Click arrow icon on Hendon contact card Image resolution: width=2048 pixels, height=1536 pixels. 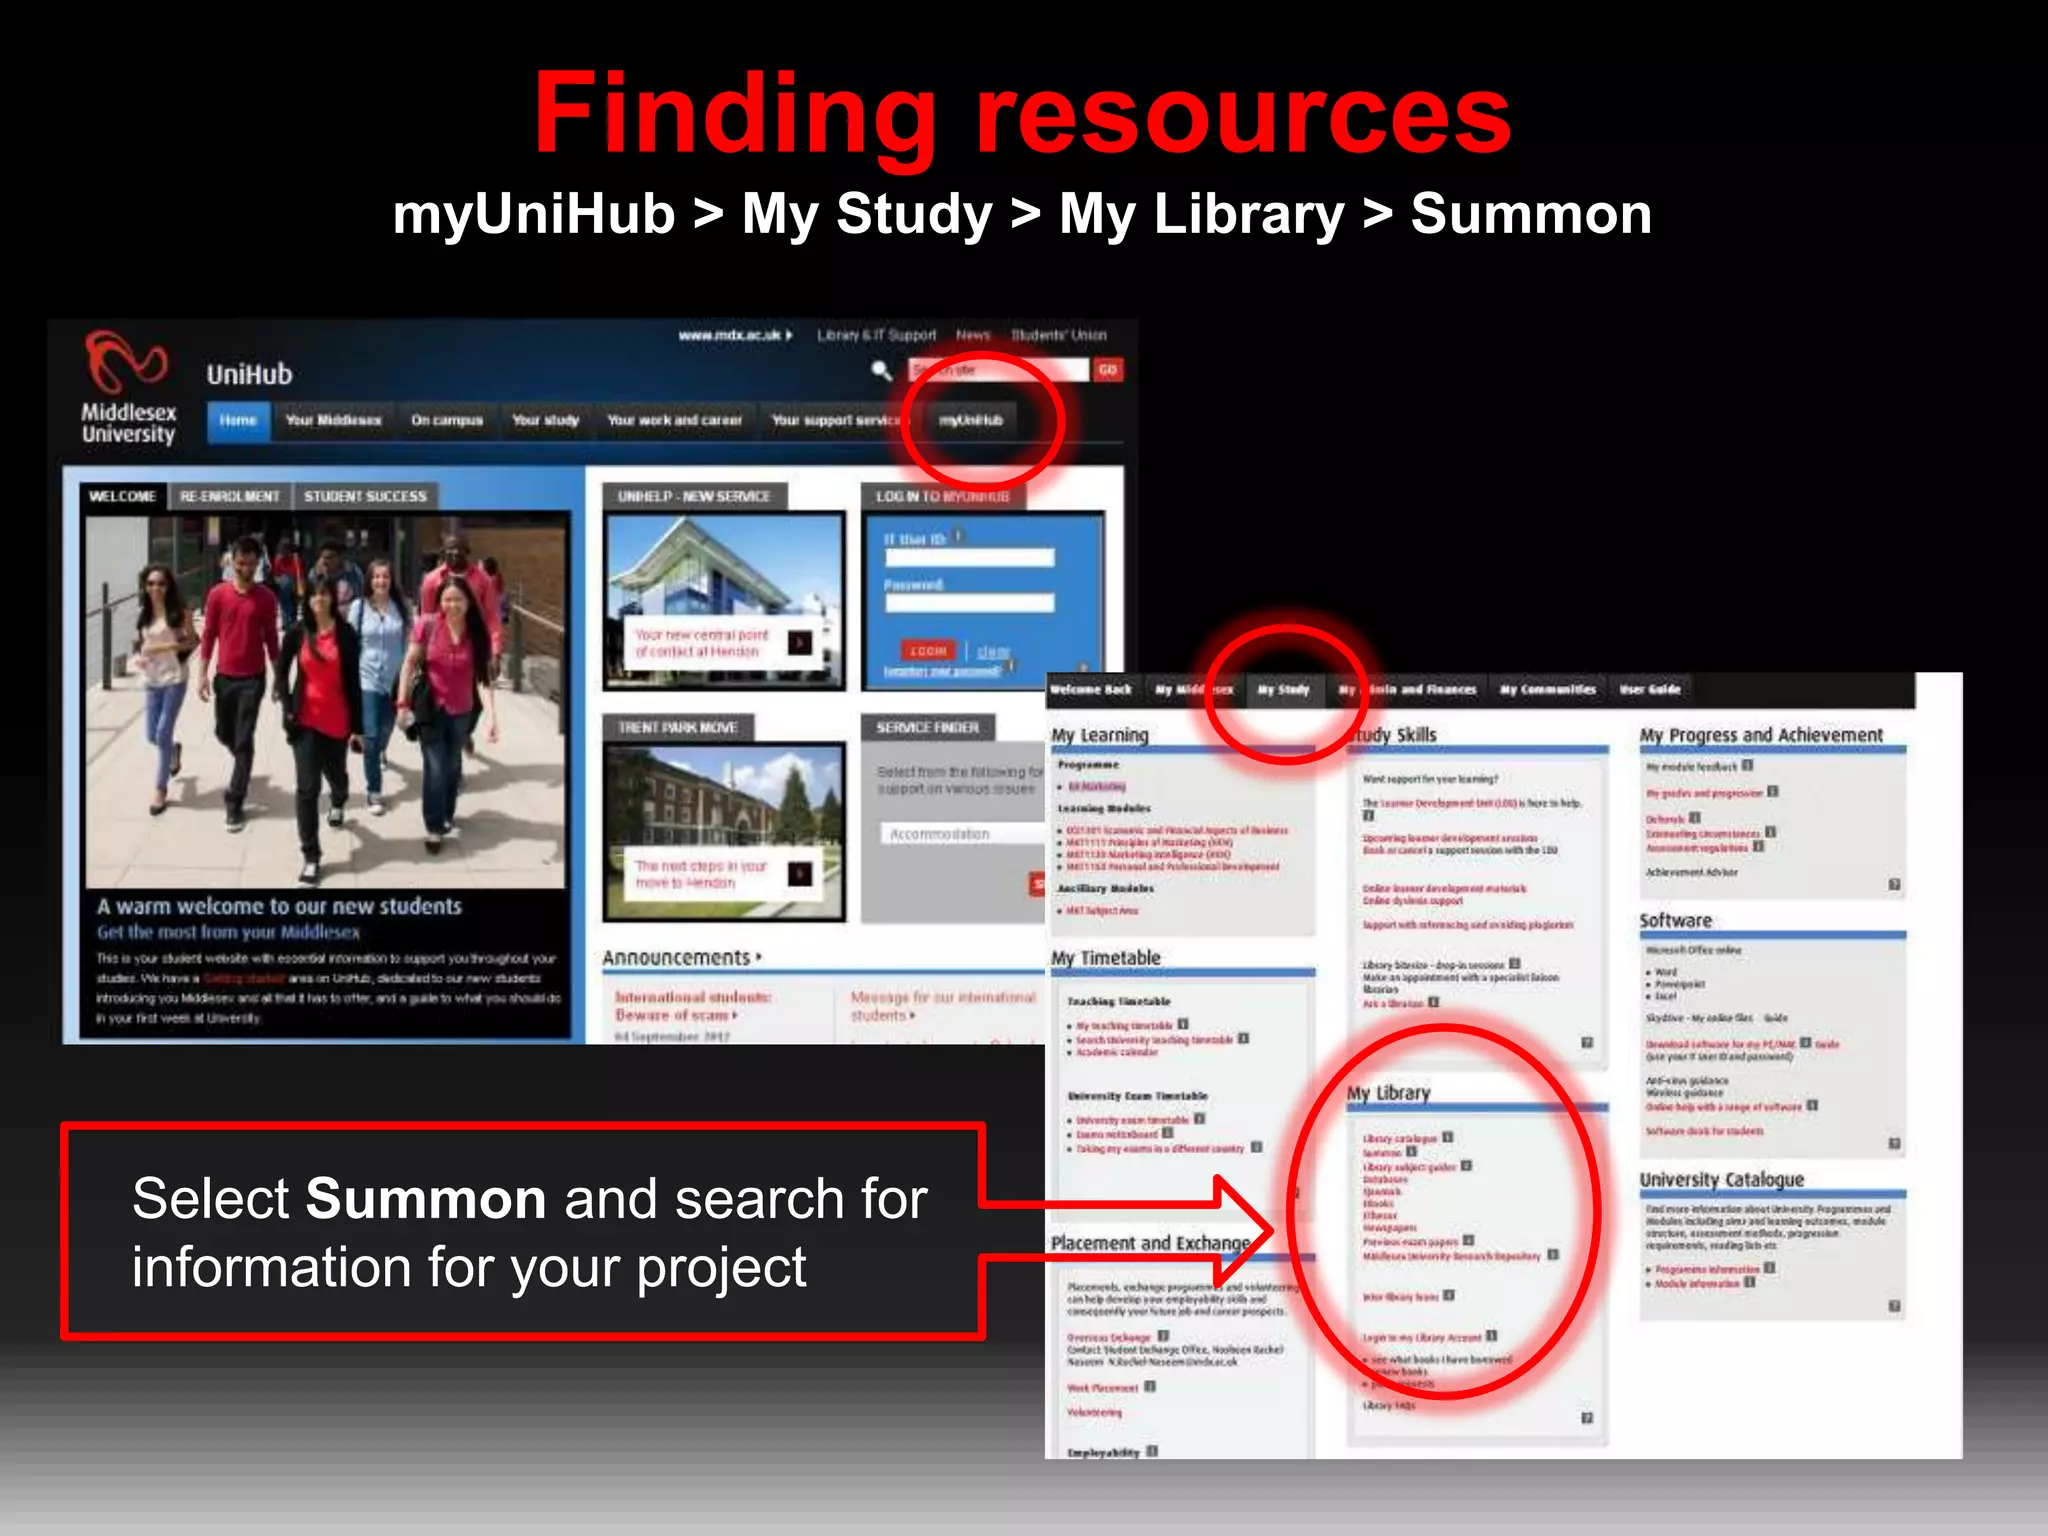tap(800, 643)
